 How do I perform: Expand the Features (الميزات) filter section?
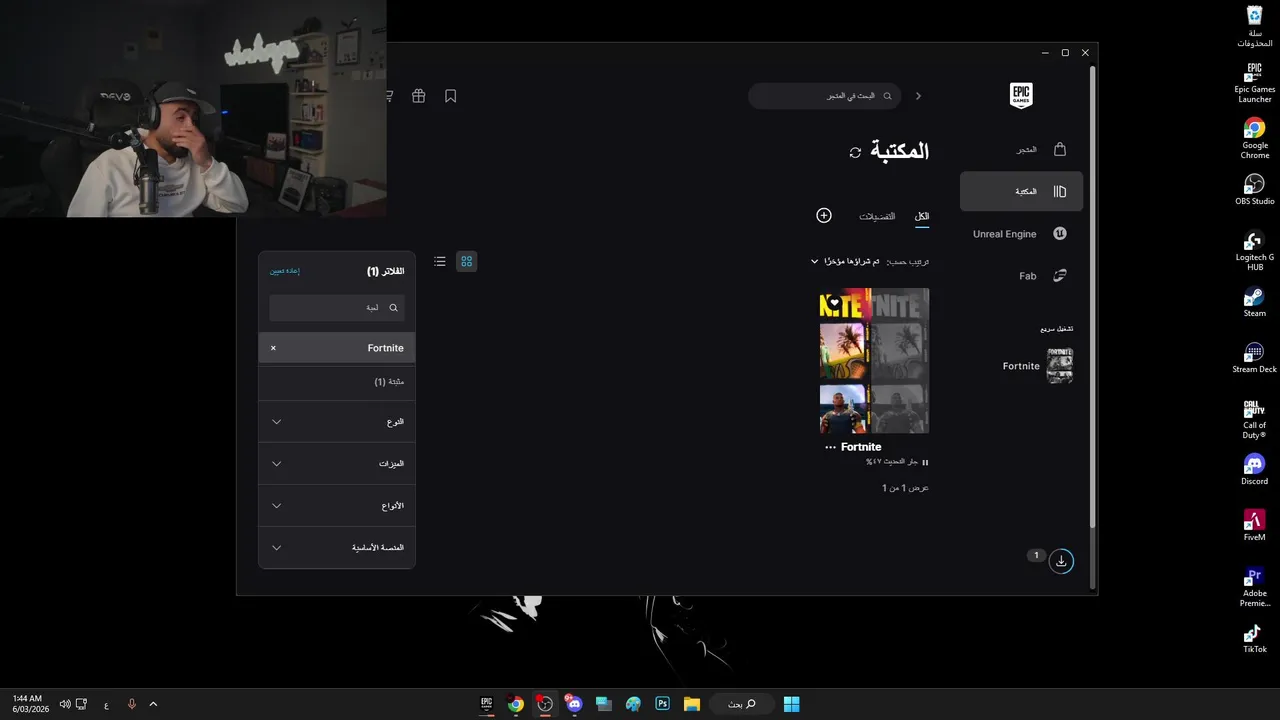coord(337,464)
